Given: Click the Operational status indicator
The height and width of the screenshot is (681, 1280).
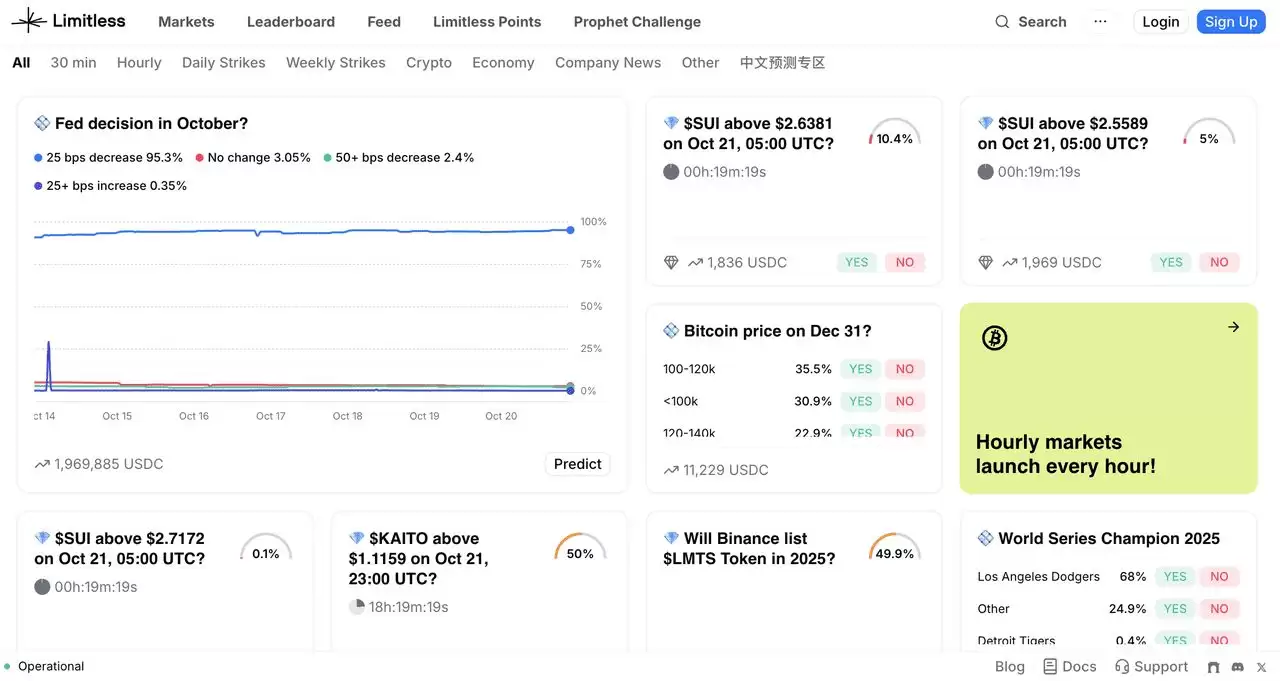Looking at the screenshot, I should [45, 666].
